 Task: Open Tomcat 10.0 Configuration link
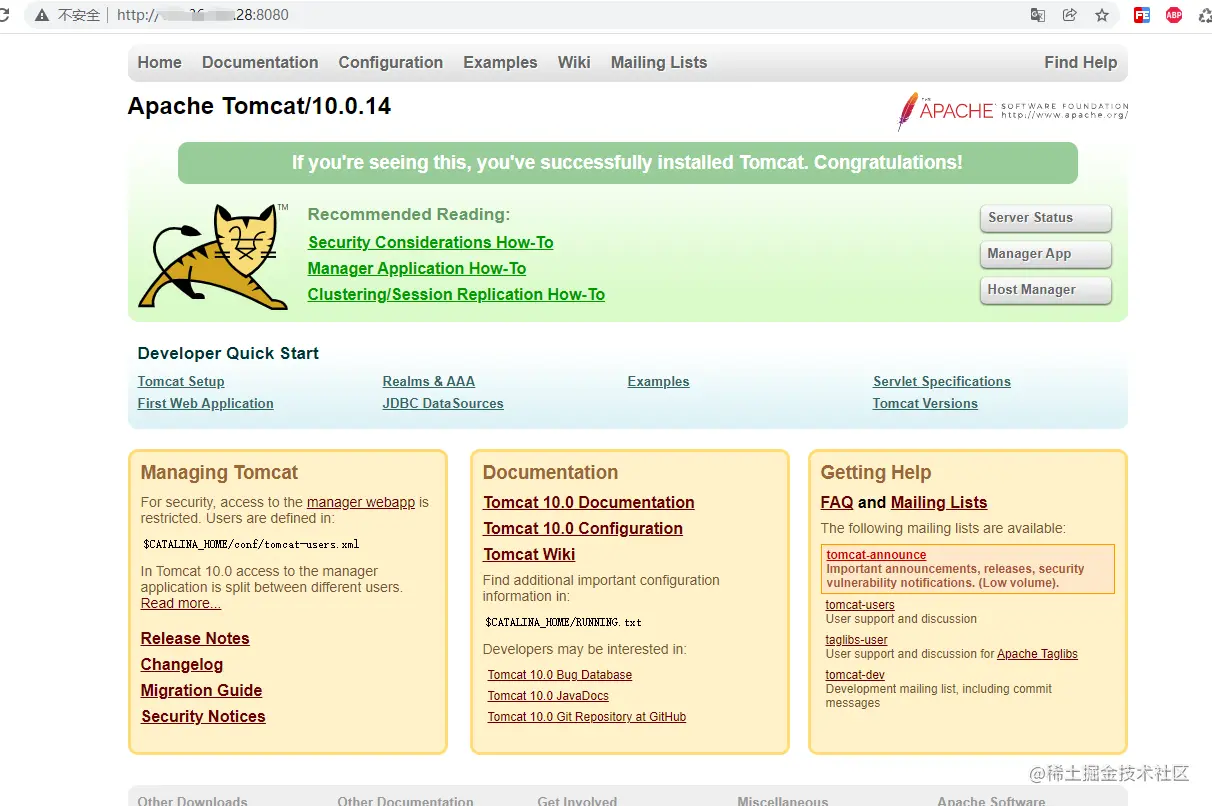(583, 528)
